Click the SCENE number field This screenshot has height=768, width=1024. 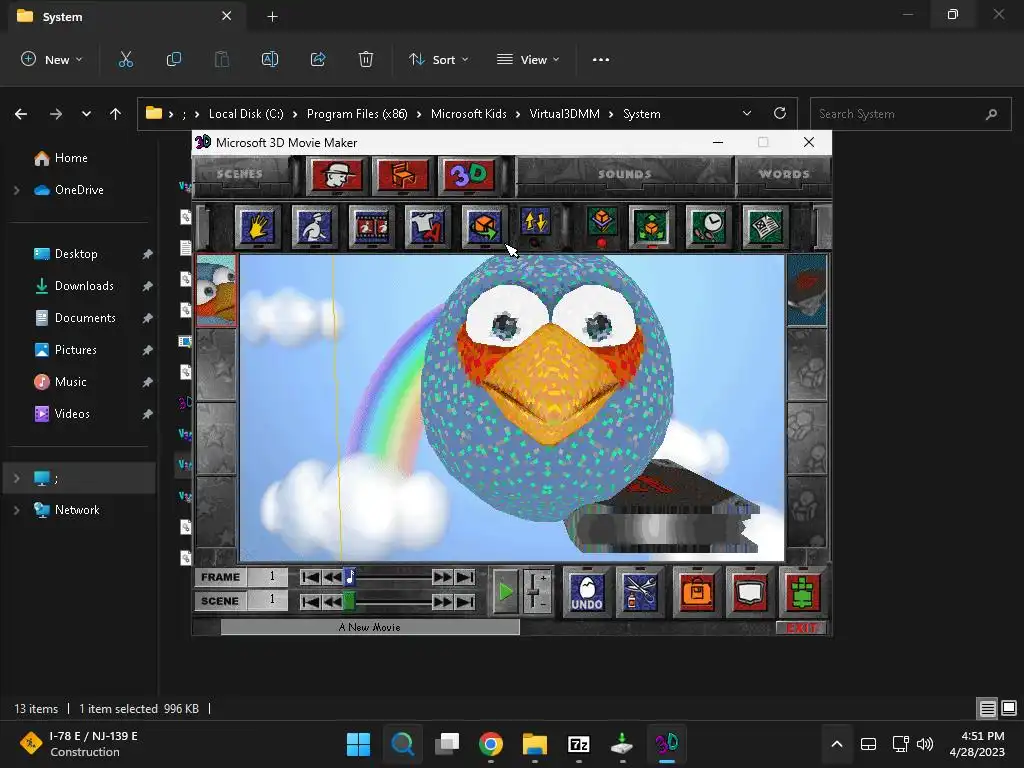(268, 600)
